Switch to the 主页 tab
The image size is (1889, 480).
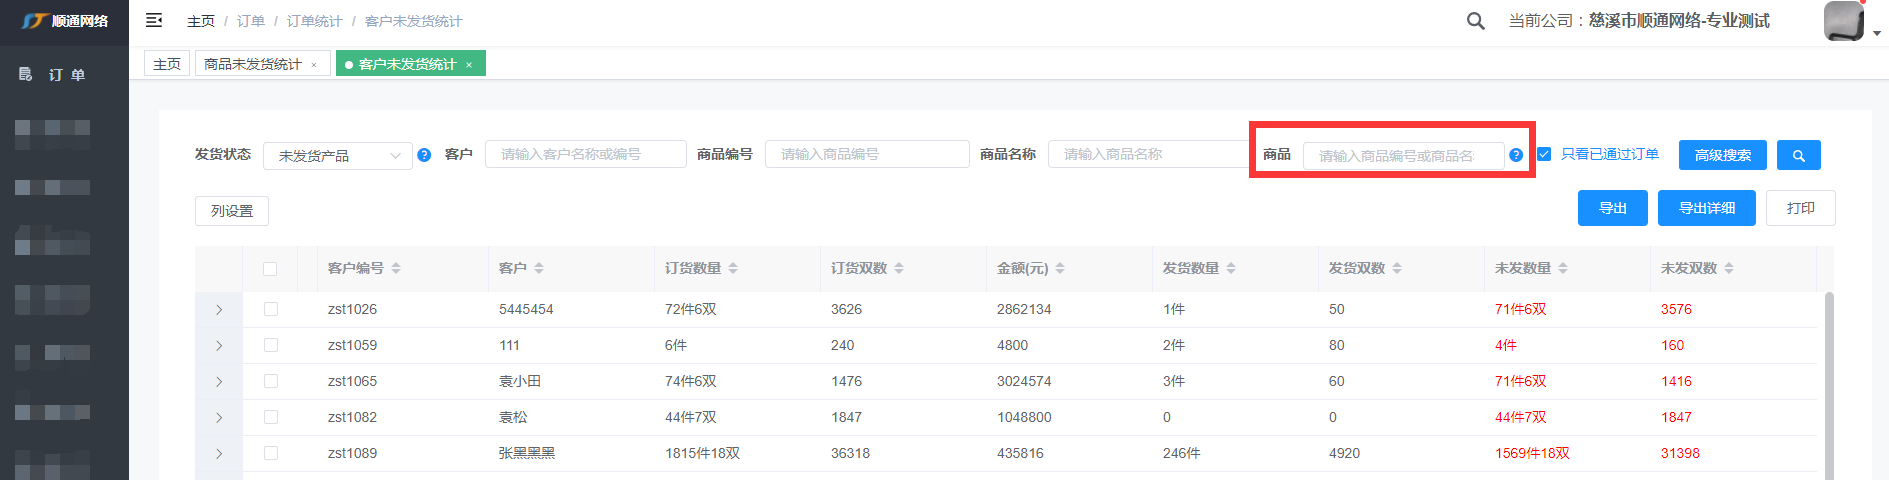(167, 64)
